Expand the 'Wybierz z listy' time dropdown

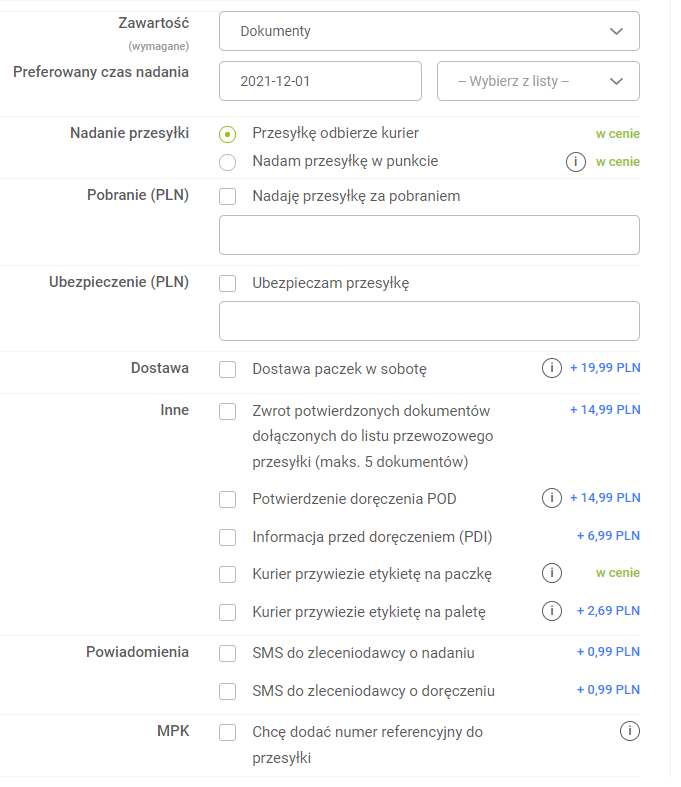538,81
